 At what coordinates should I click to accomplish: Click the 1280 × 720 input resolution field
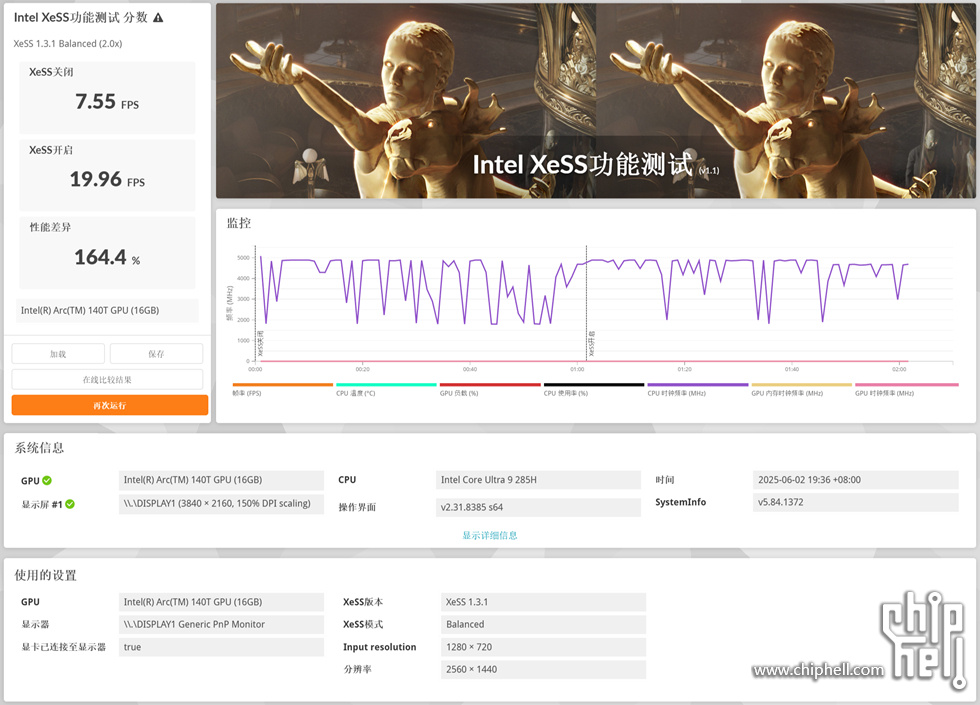click(x=543, y=647)
